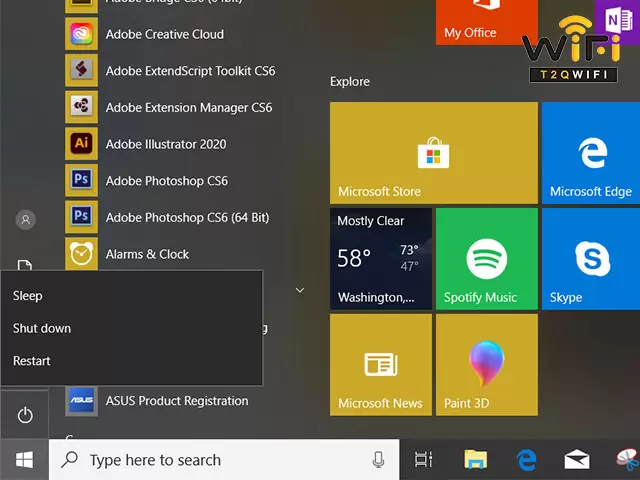Launch Adobe Photoshop CS6 (64 Bit) icon
Viewport: 640px width, 480px height.
[81, 217]
